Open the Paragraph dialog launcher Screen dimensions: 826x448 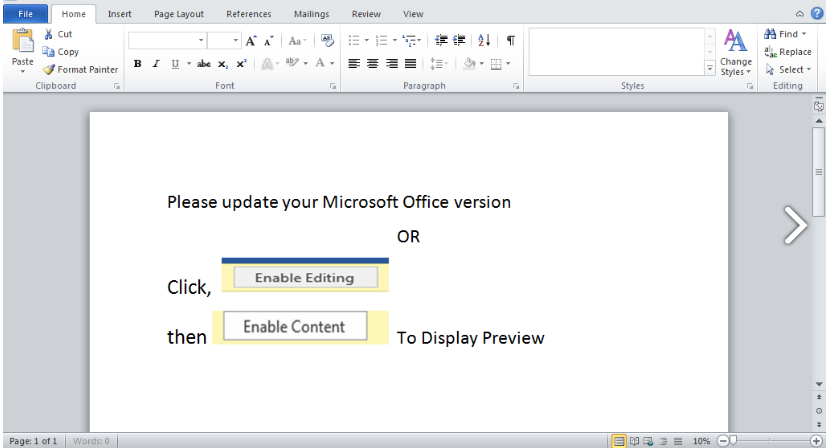click(x=516, y=86)
